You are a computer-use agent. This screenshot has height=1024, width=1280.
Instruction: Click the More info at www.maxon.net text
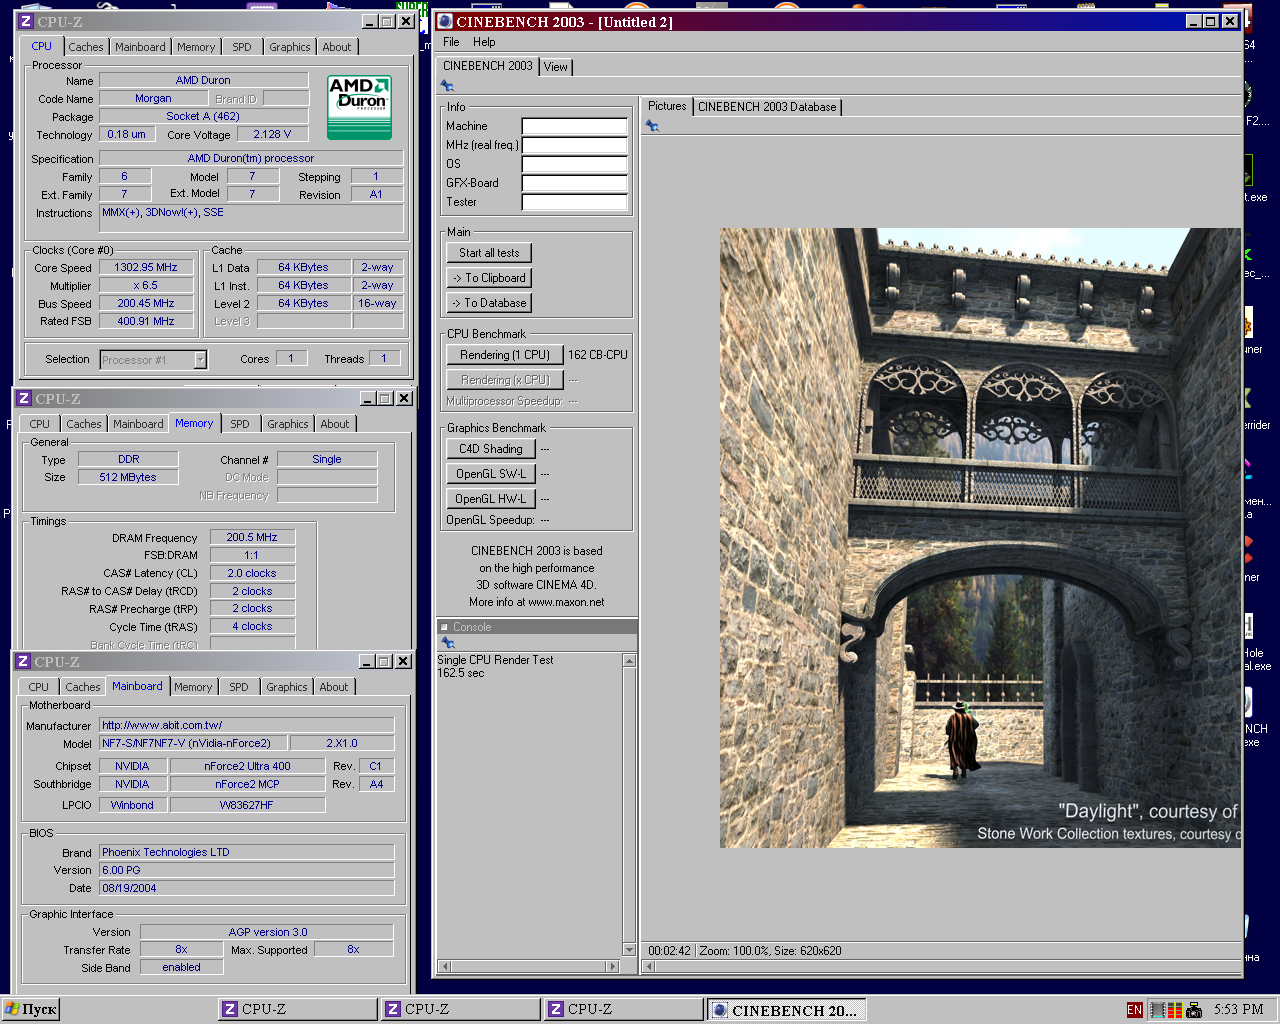coord(536,602)
